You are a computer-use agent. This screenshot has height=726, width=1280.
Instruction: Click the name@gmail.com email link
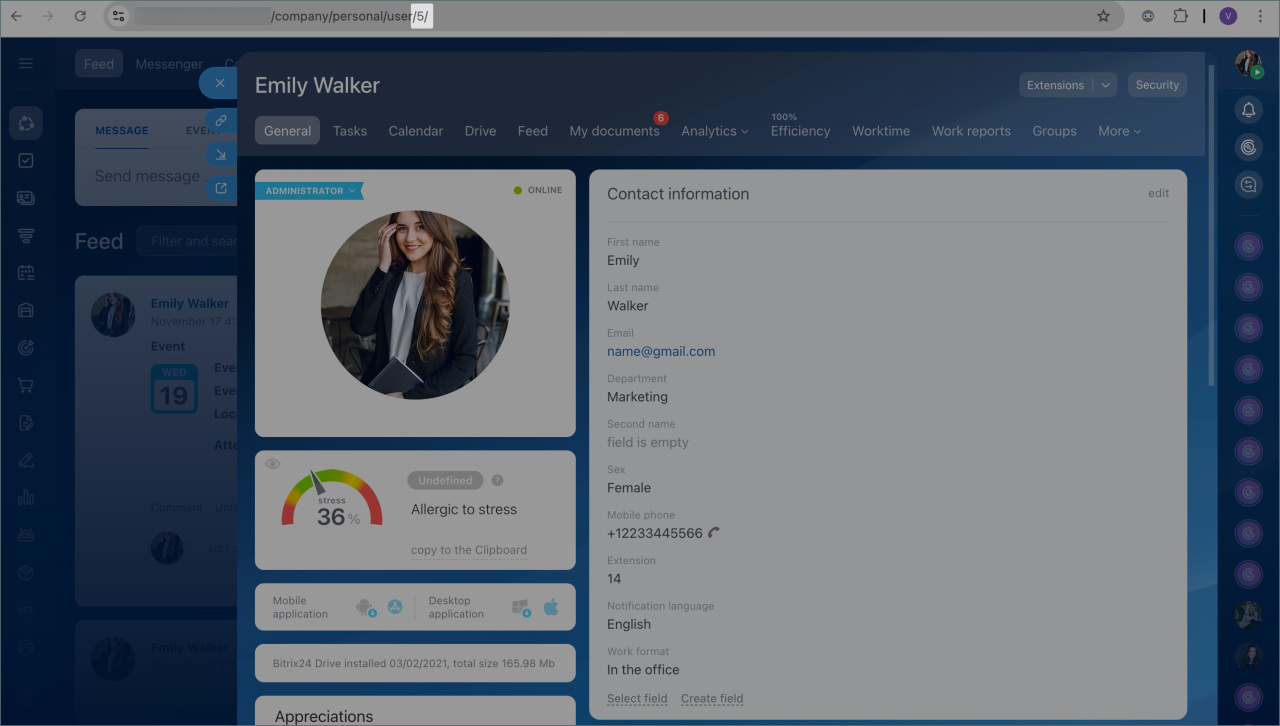[x=661, y=351]
